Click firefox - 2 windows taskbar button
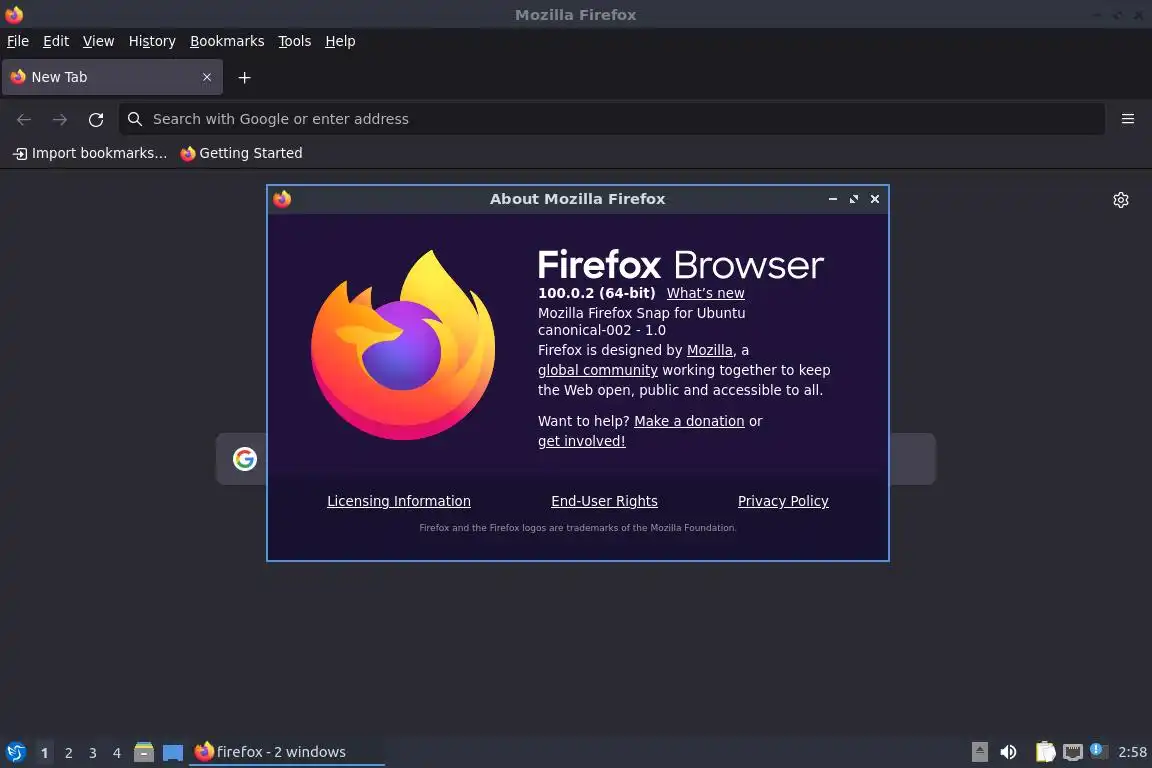 [x=287, y=752]
